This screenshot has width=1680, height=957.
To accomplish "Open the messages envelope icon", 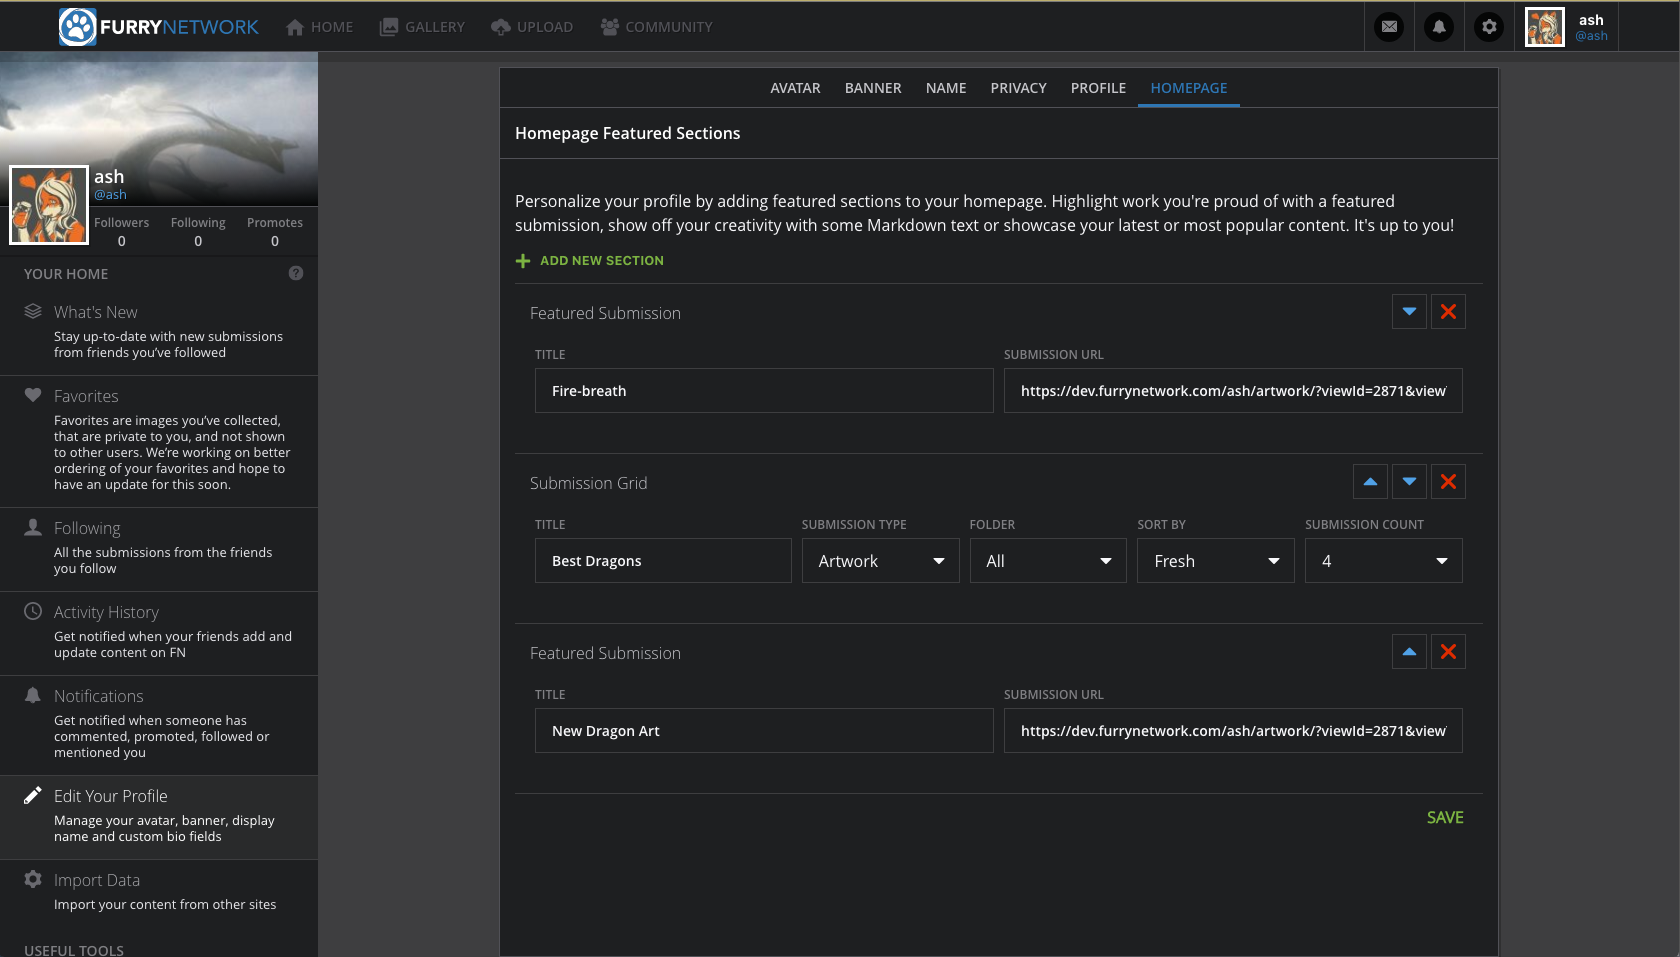I will (x=1389, y=27).
